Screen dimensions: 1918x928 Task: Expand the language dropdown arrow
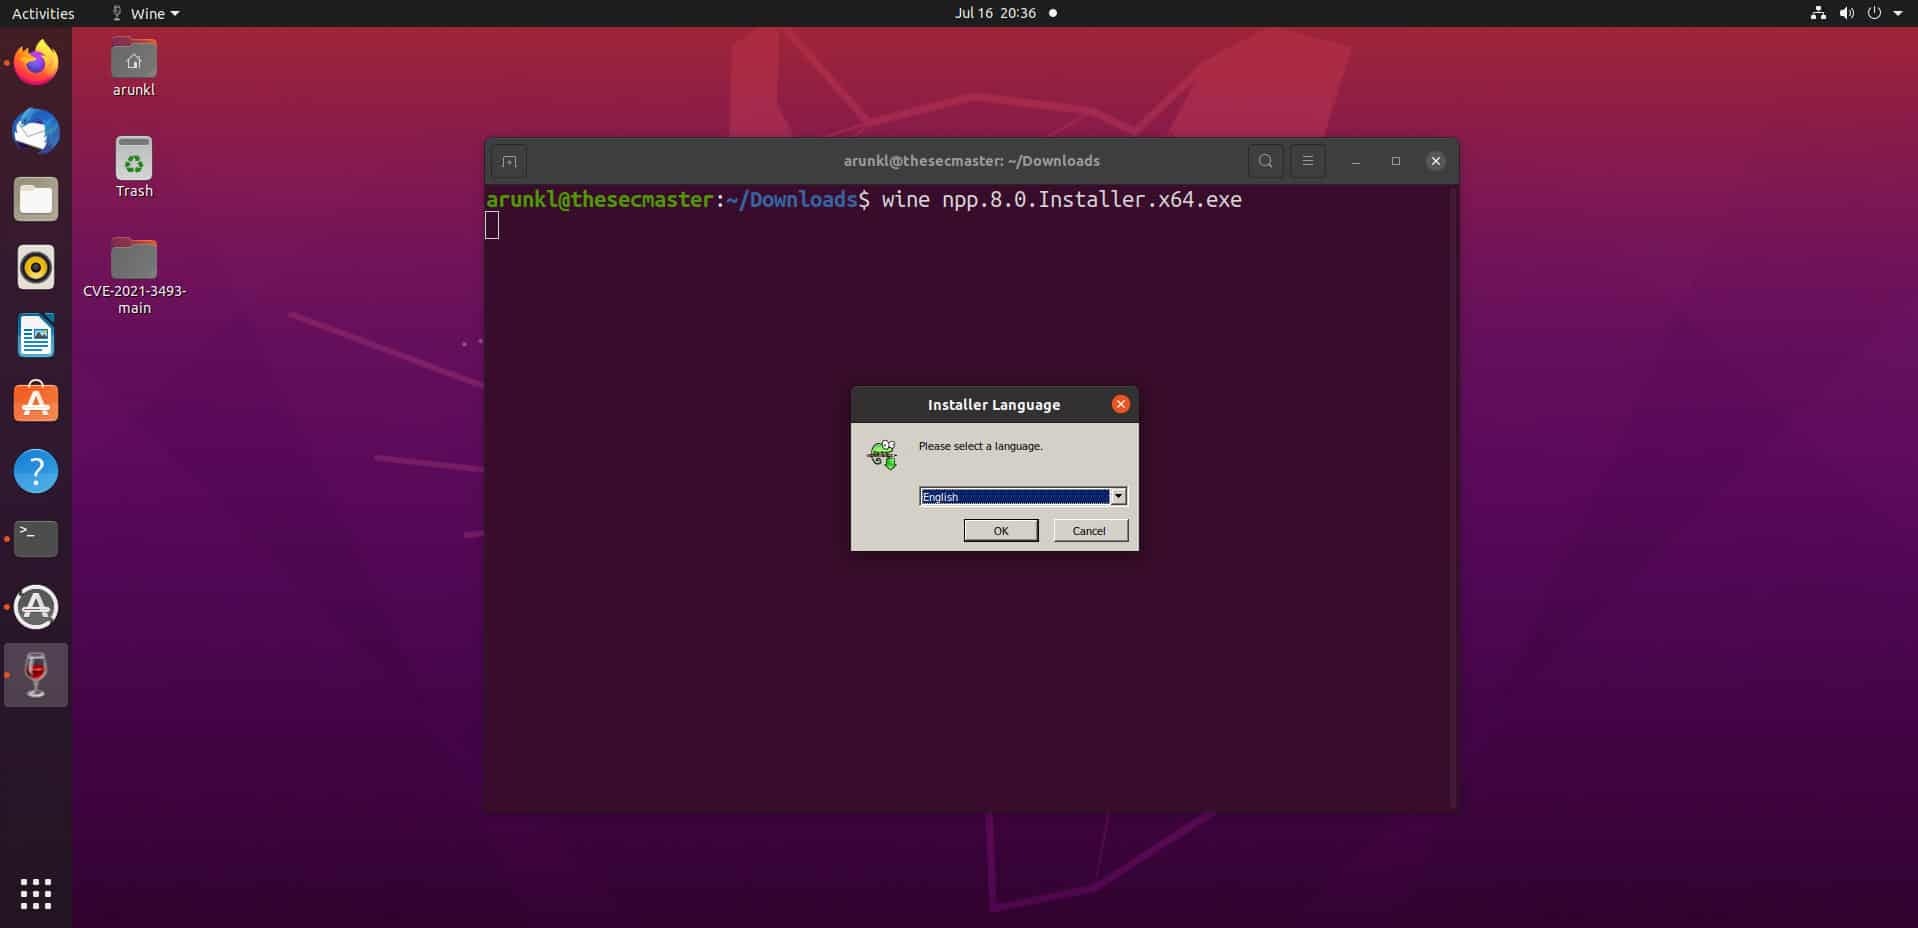[x=1118, y=497]
